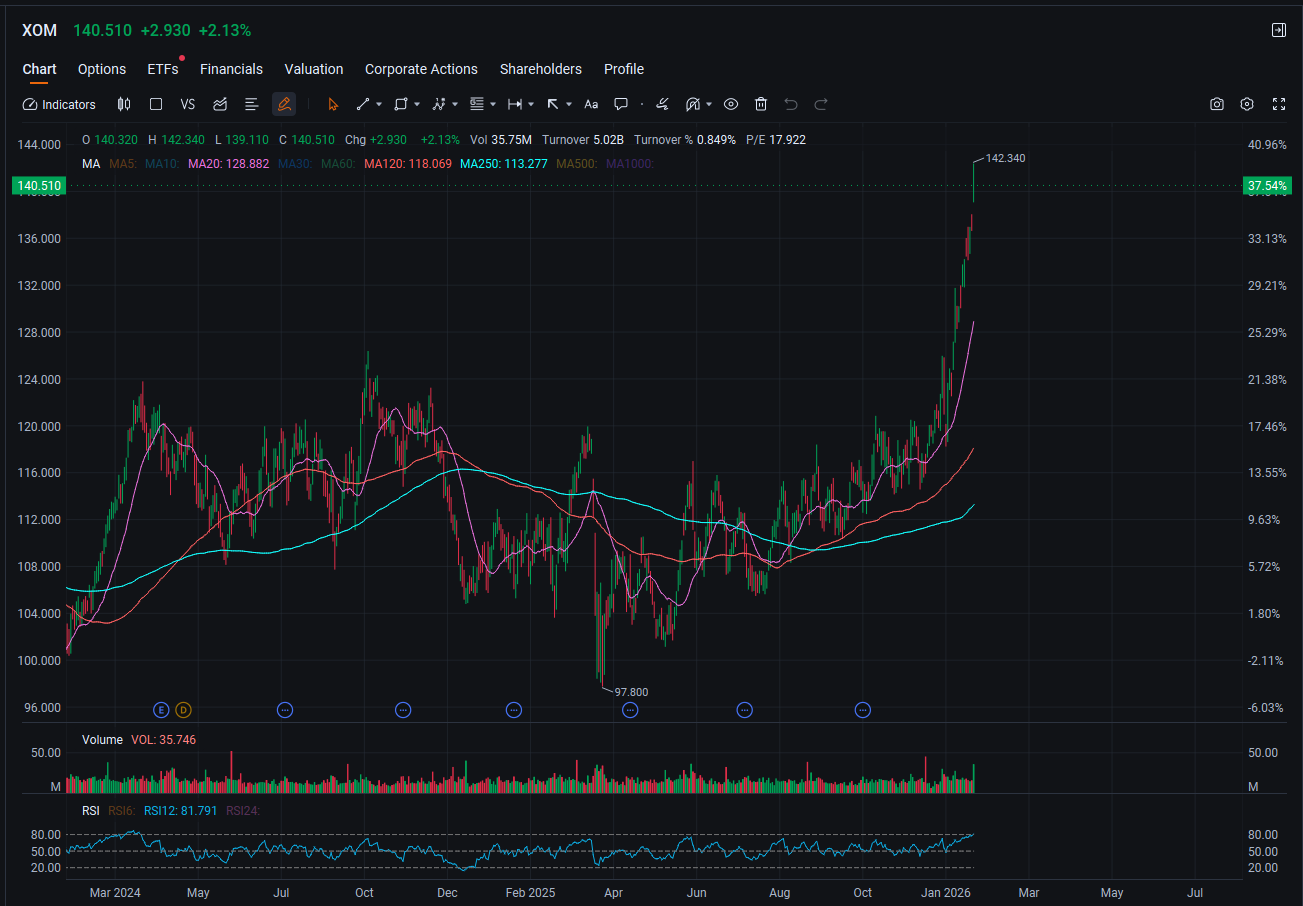Expand the magnet snap options
Screen dimensions: 1303x906
click(709, 104)
